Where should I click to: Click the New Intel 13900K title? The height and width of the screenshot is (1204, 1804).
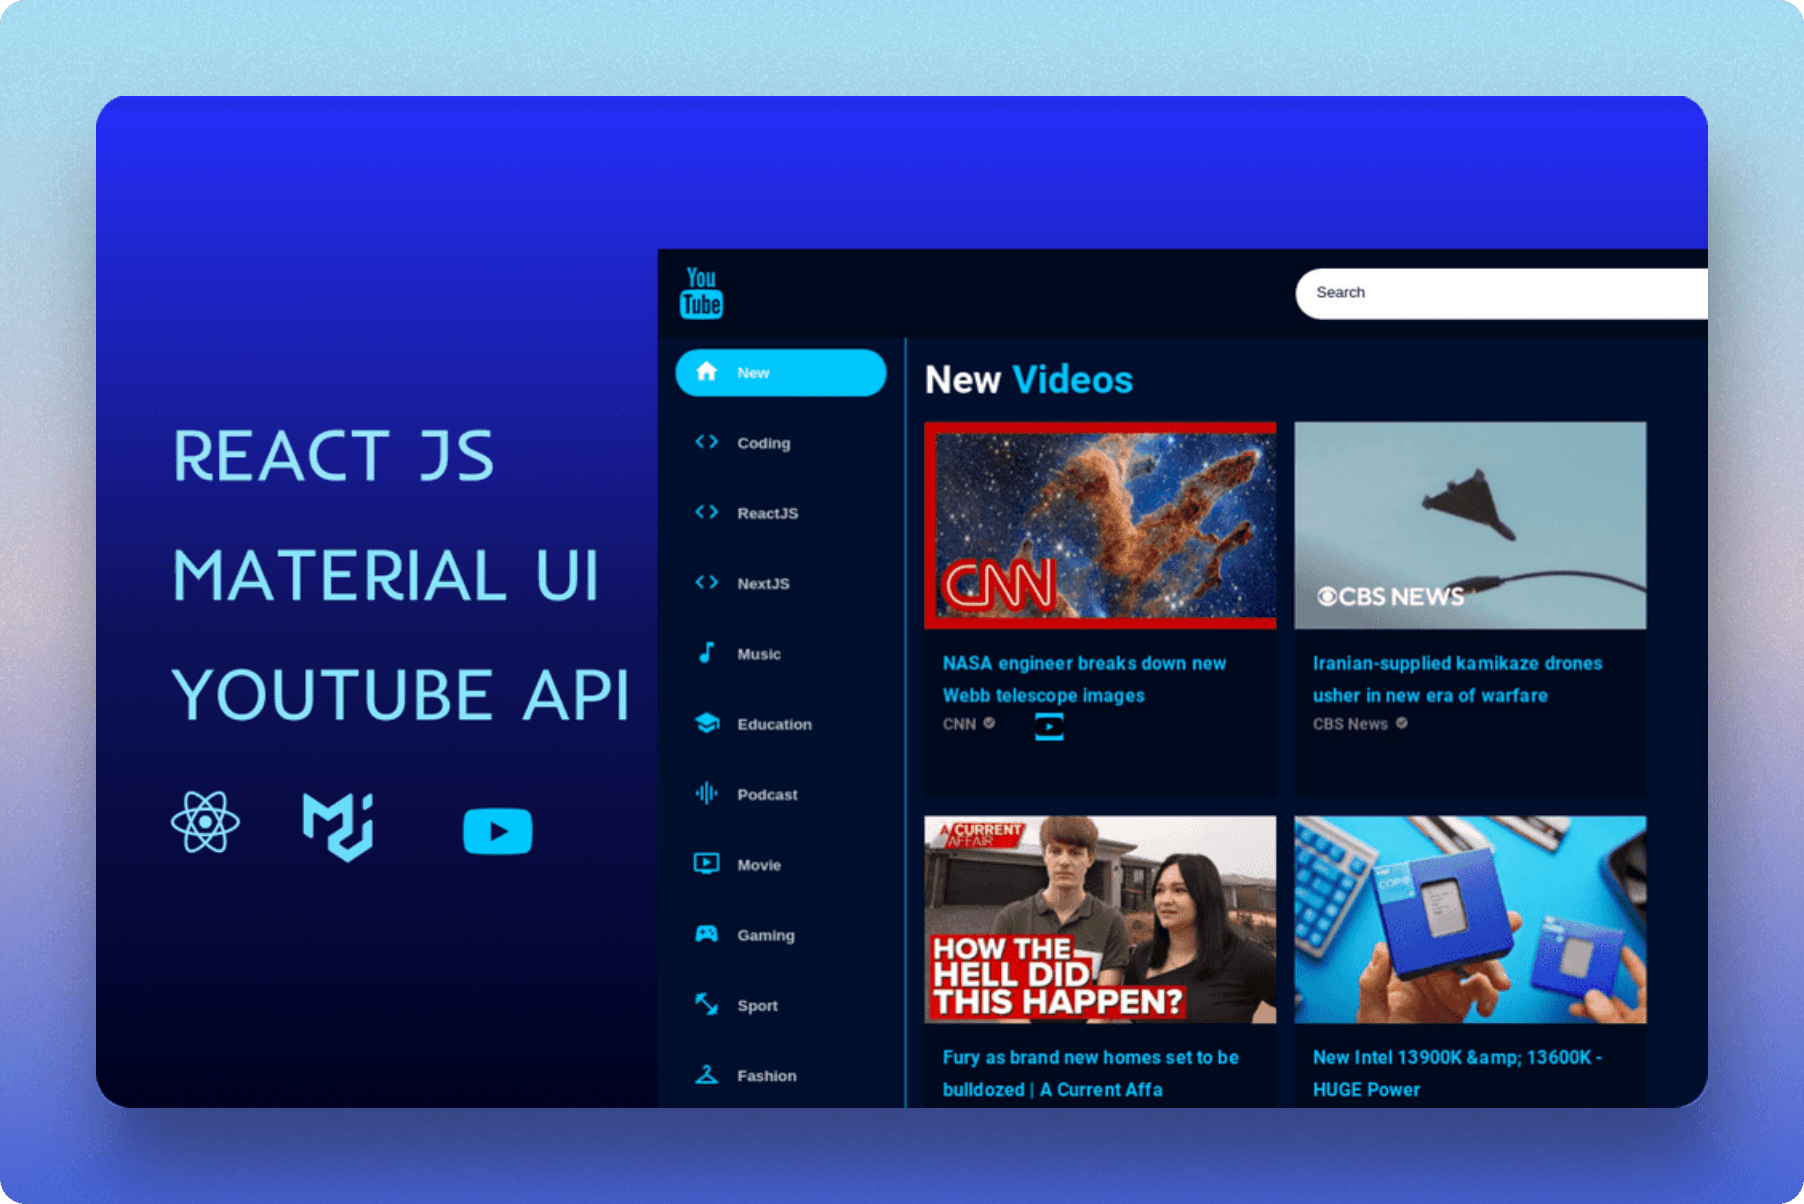pyautogui.click(x=1457, y=1073)
